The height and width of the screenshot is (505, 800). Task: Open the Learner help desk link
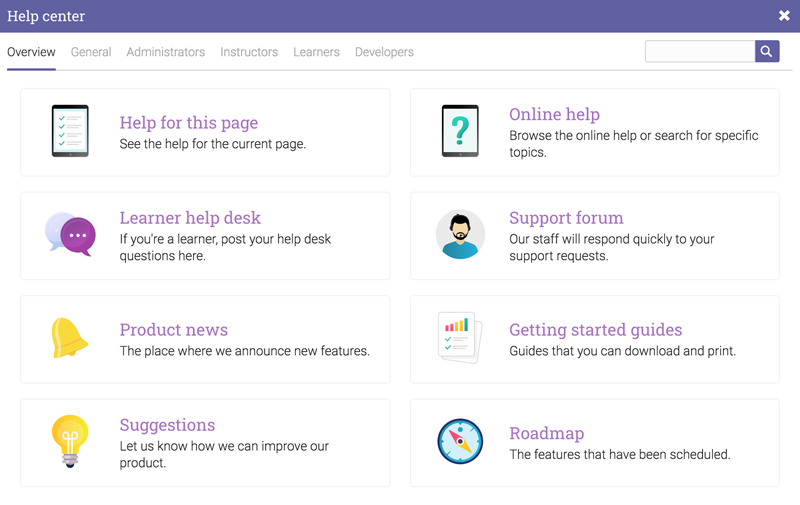(190, 218)
